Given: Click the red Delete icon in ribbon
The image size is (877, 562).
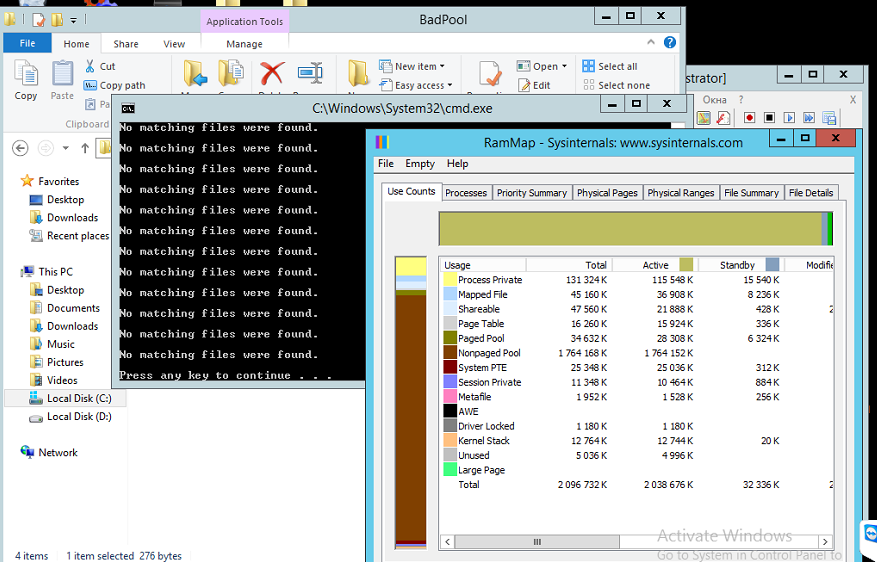Looking at the screenshot, I should tap(272, 75).
